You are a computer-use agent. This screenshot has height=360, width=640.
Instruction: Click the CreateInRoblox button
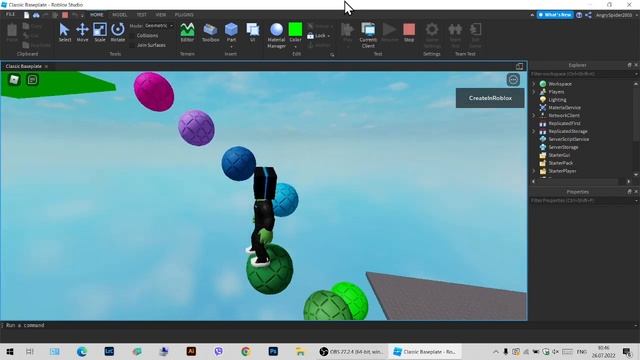pyautogui.click(x=490, y=98)
